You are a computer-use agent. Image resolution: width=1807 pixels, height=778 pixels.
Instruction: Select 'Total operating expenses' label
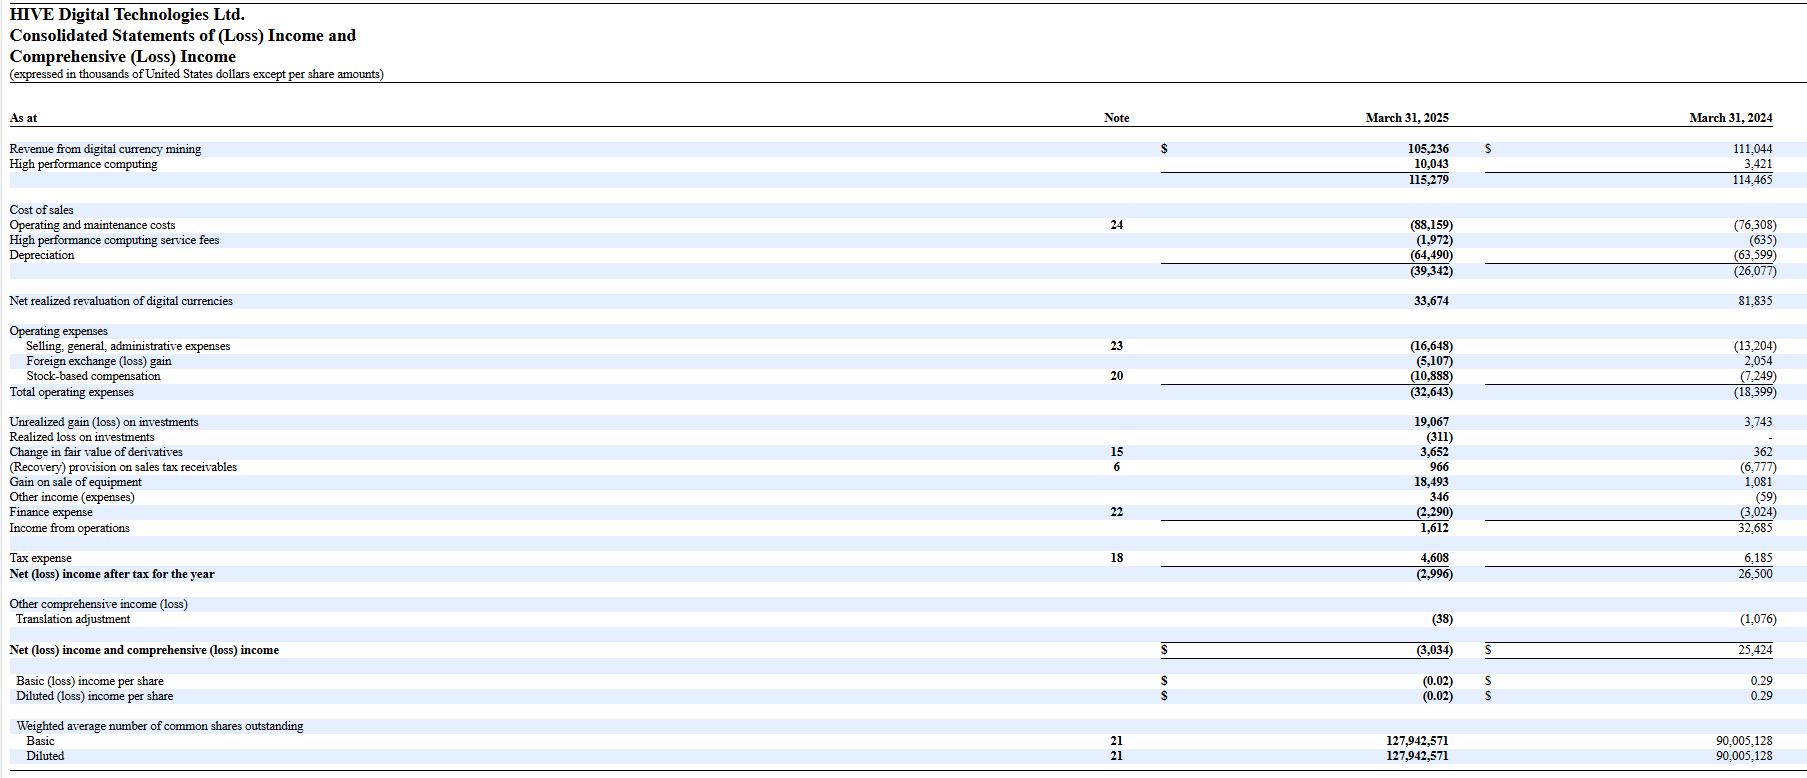71,392
